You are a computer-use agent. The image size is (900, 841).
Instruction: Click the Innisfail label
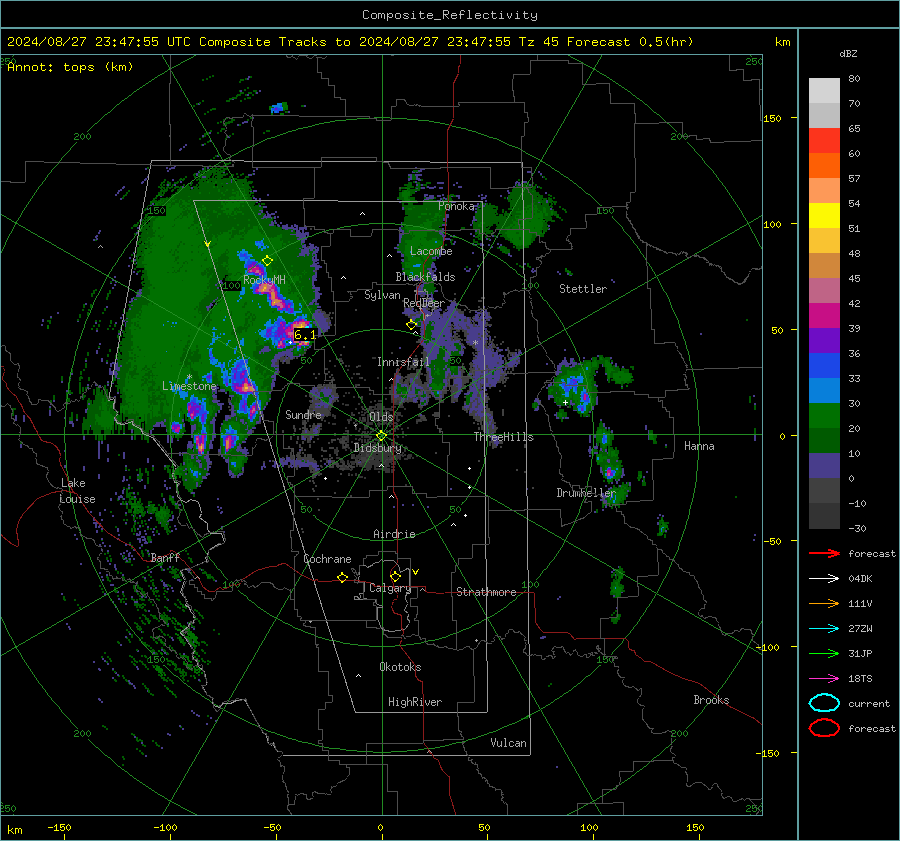(403, 362)
